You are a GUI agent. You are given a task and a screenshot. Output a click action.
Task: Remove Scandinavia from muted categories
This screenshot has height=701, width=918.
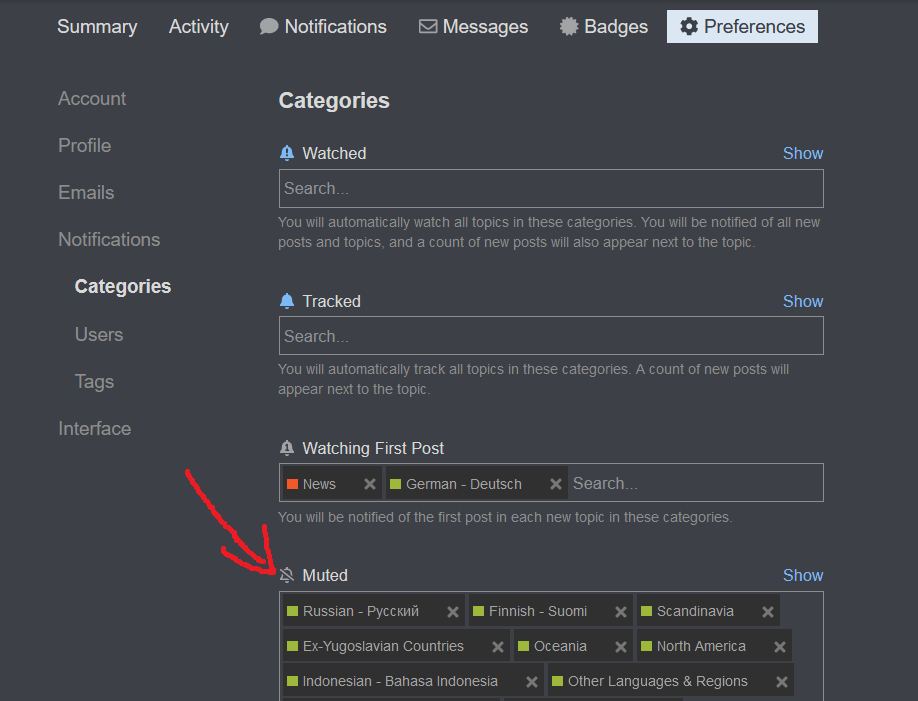coord(768,612)
